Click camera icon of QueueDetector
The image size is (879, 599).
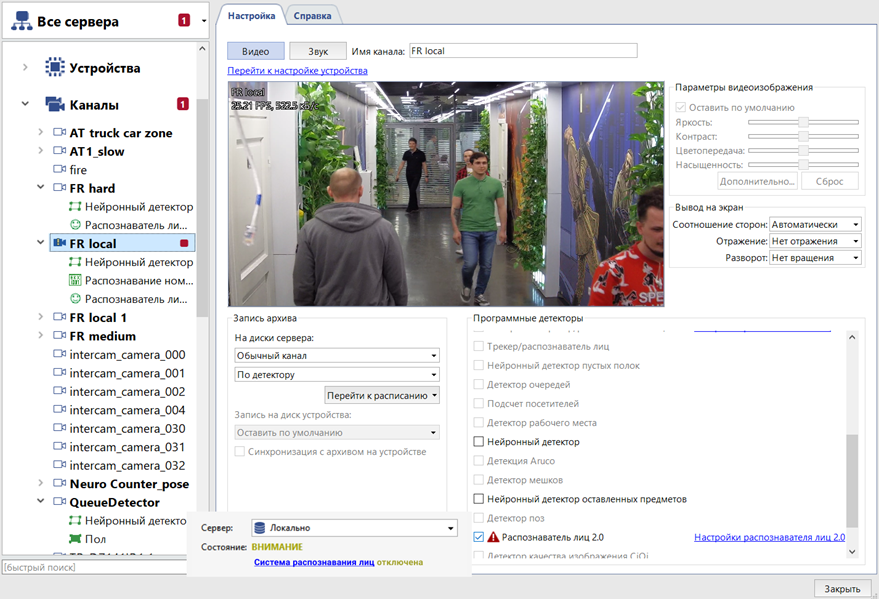59,502
